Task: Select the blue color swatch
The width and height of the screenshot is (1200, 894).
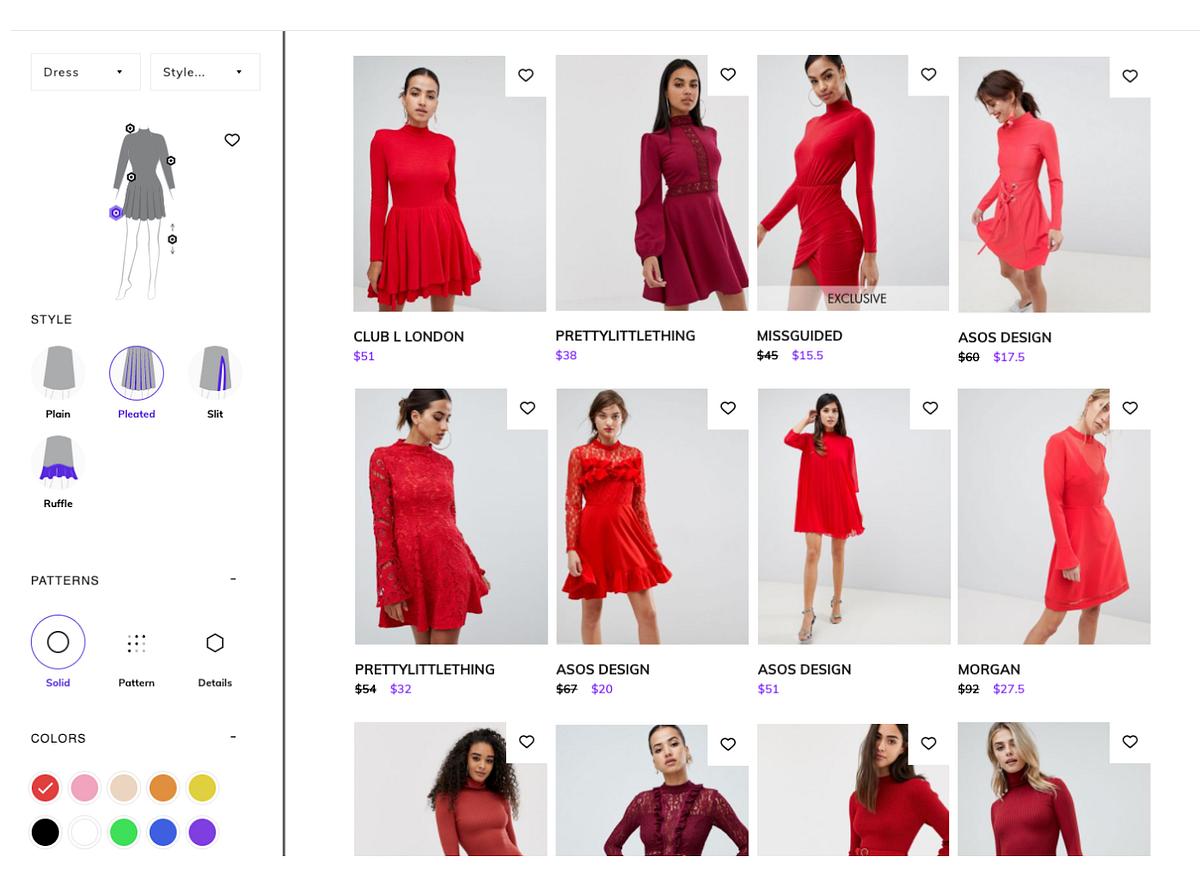Action: click(162, 831)
